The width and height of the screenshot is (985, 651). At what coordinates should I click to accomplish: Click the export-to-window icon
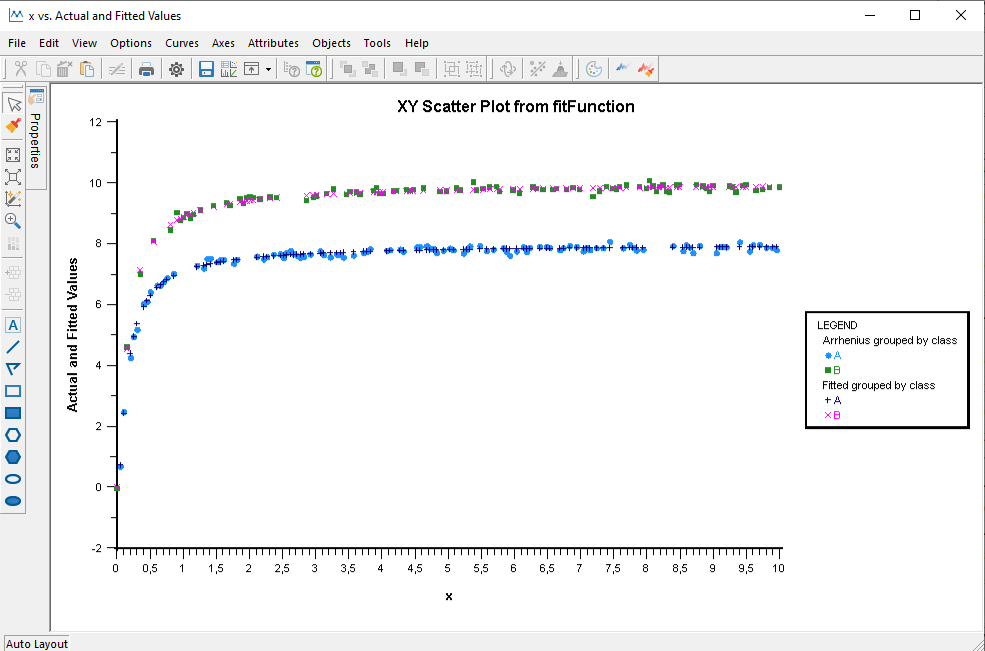pyautogui.click(x=252, y=69)
